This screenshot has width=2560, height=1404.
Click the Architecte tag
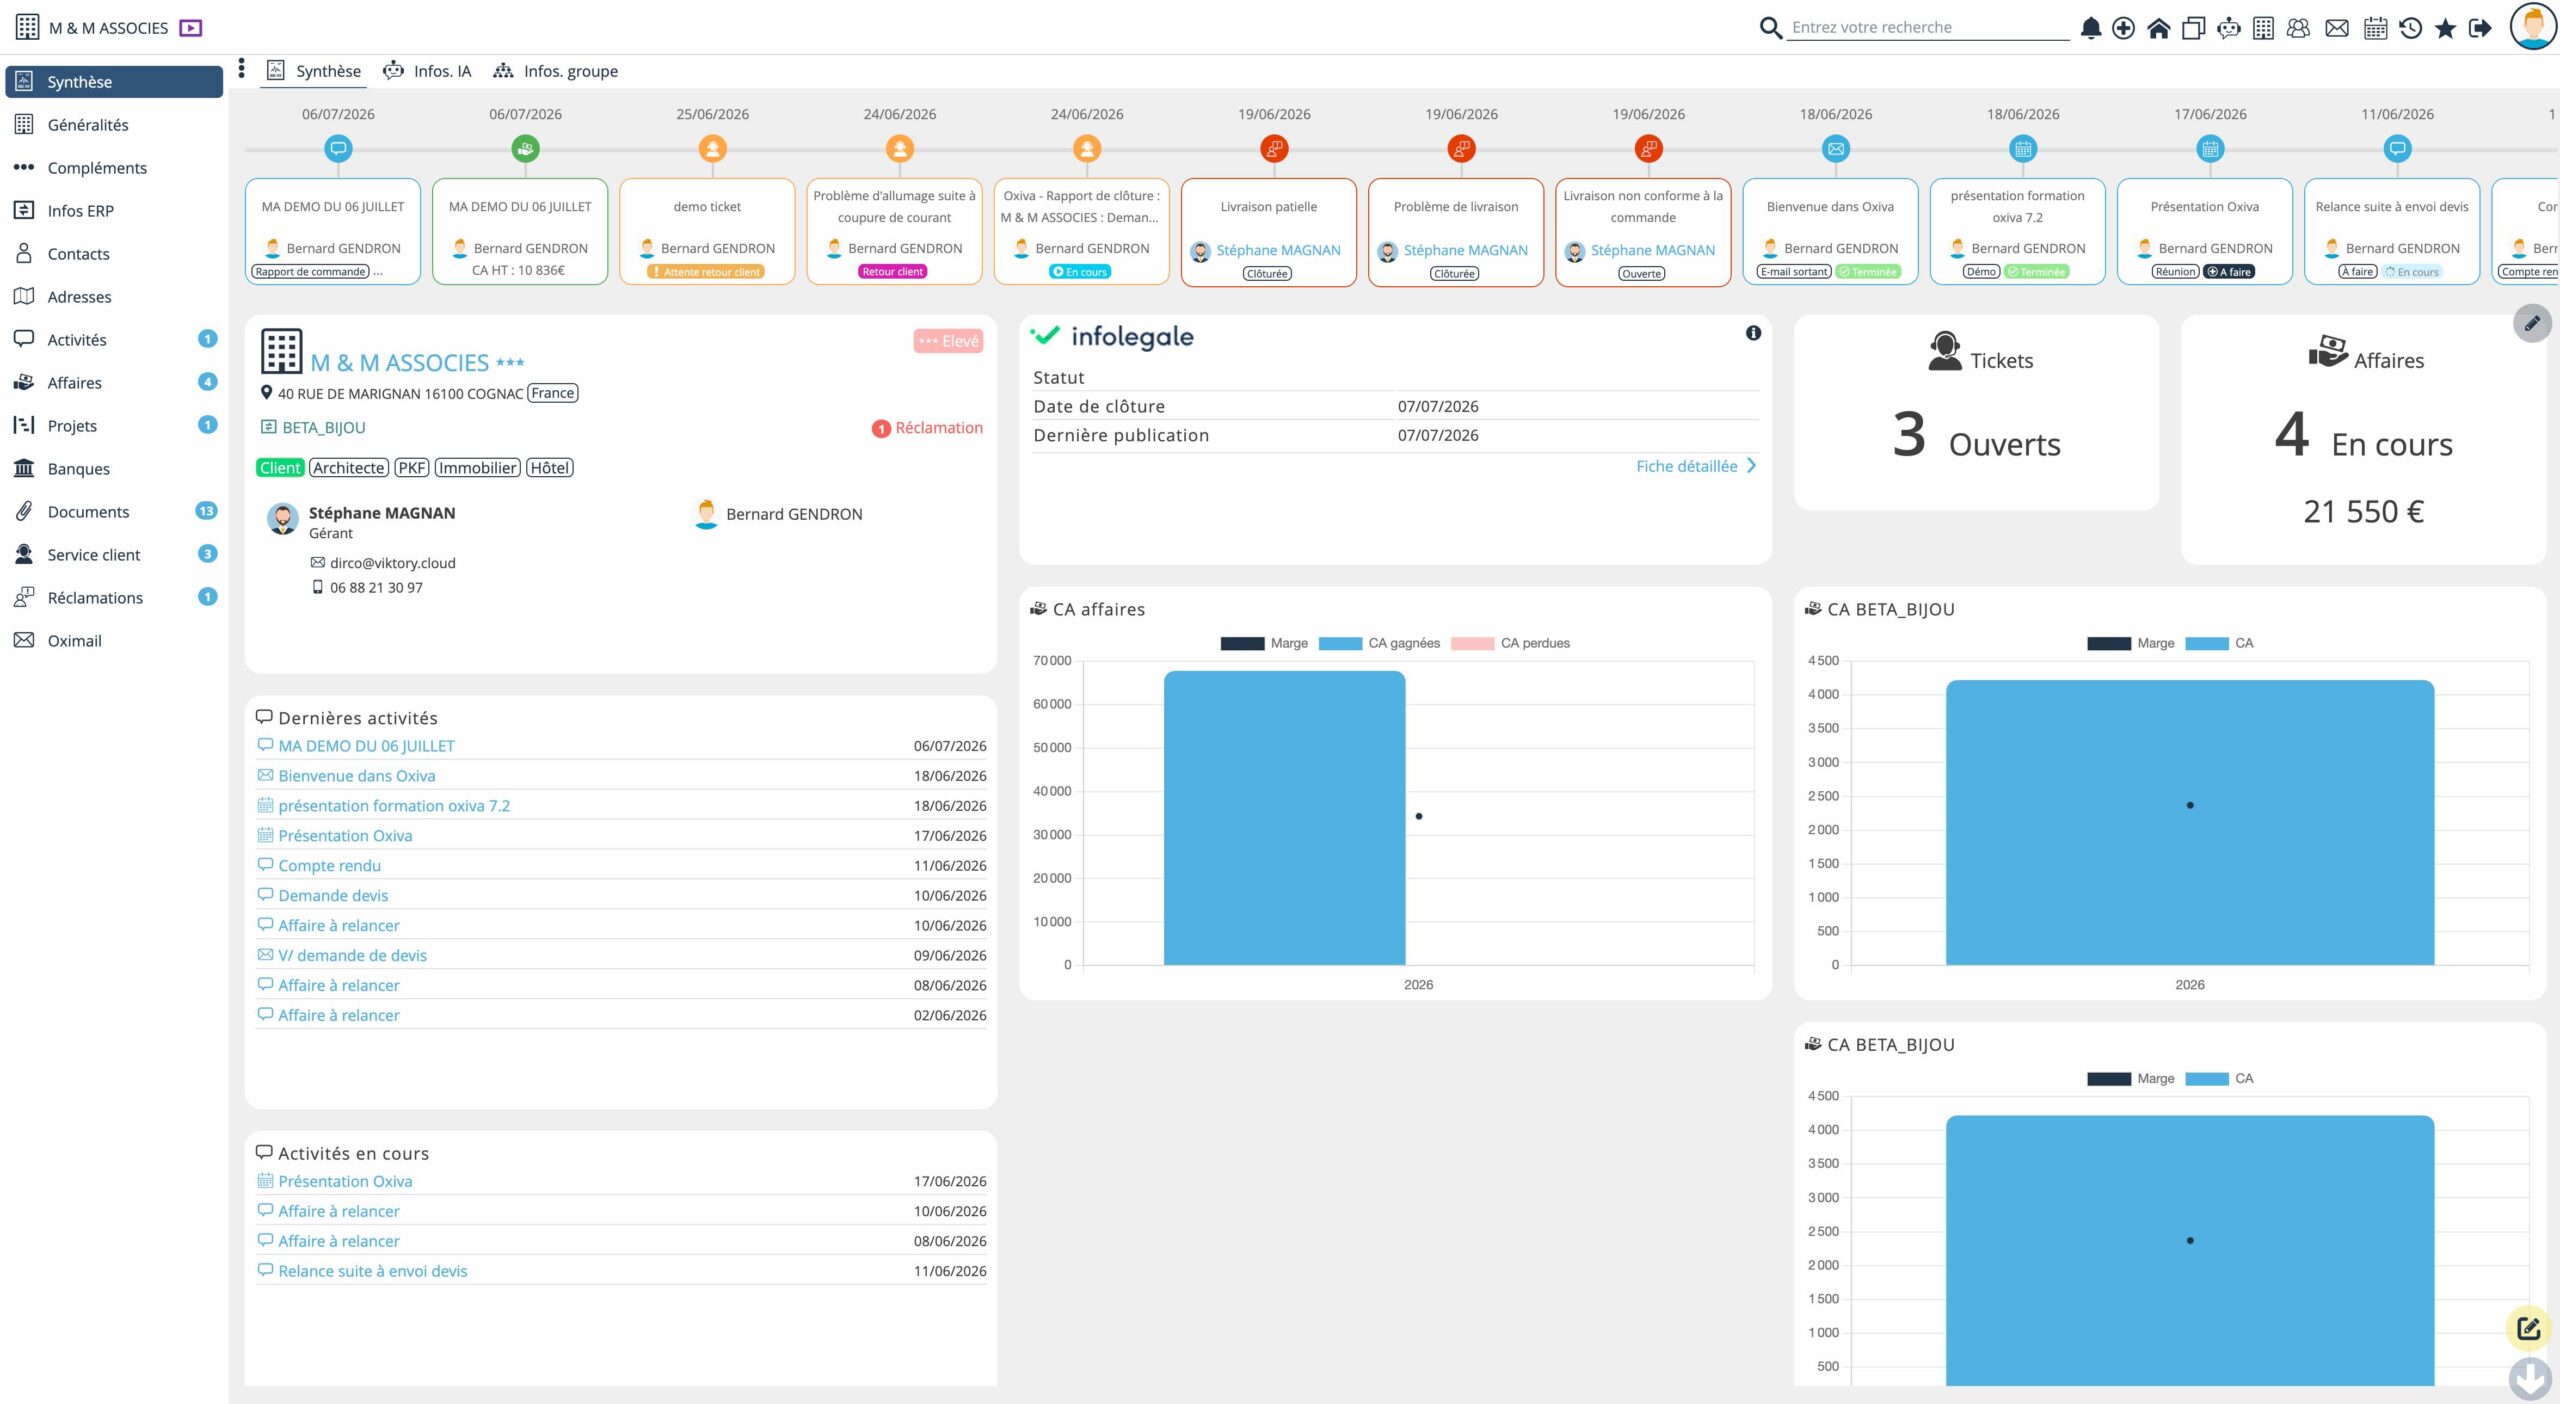(348, 468)
